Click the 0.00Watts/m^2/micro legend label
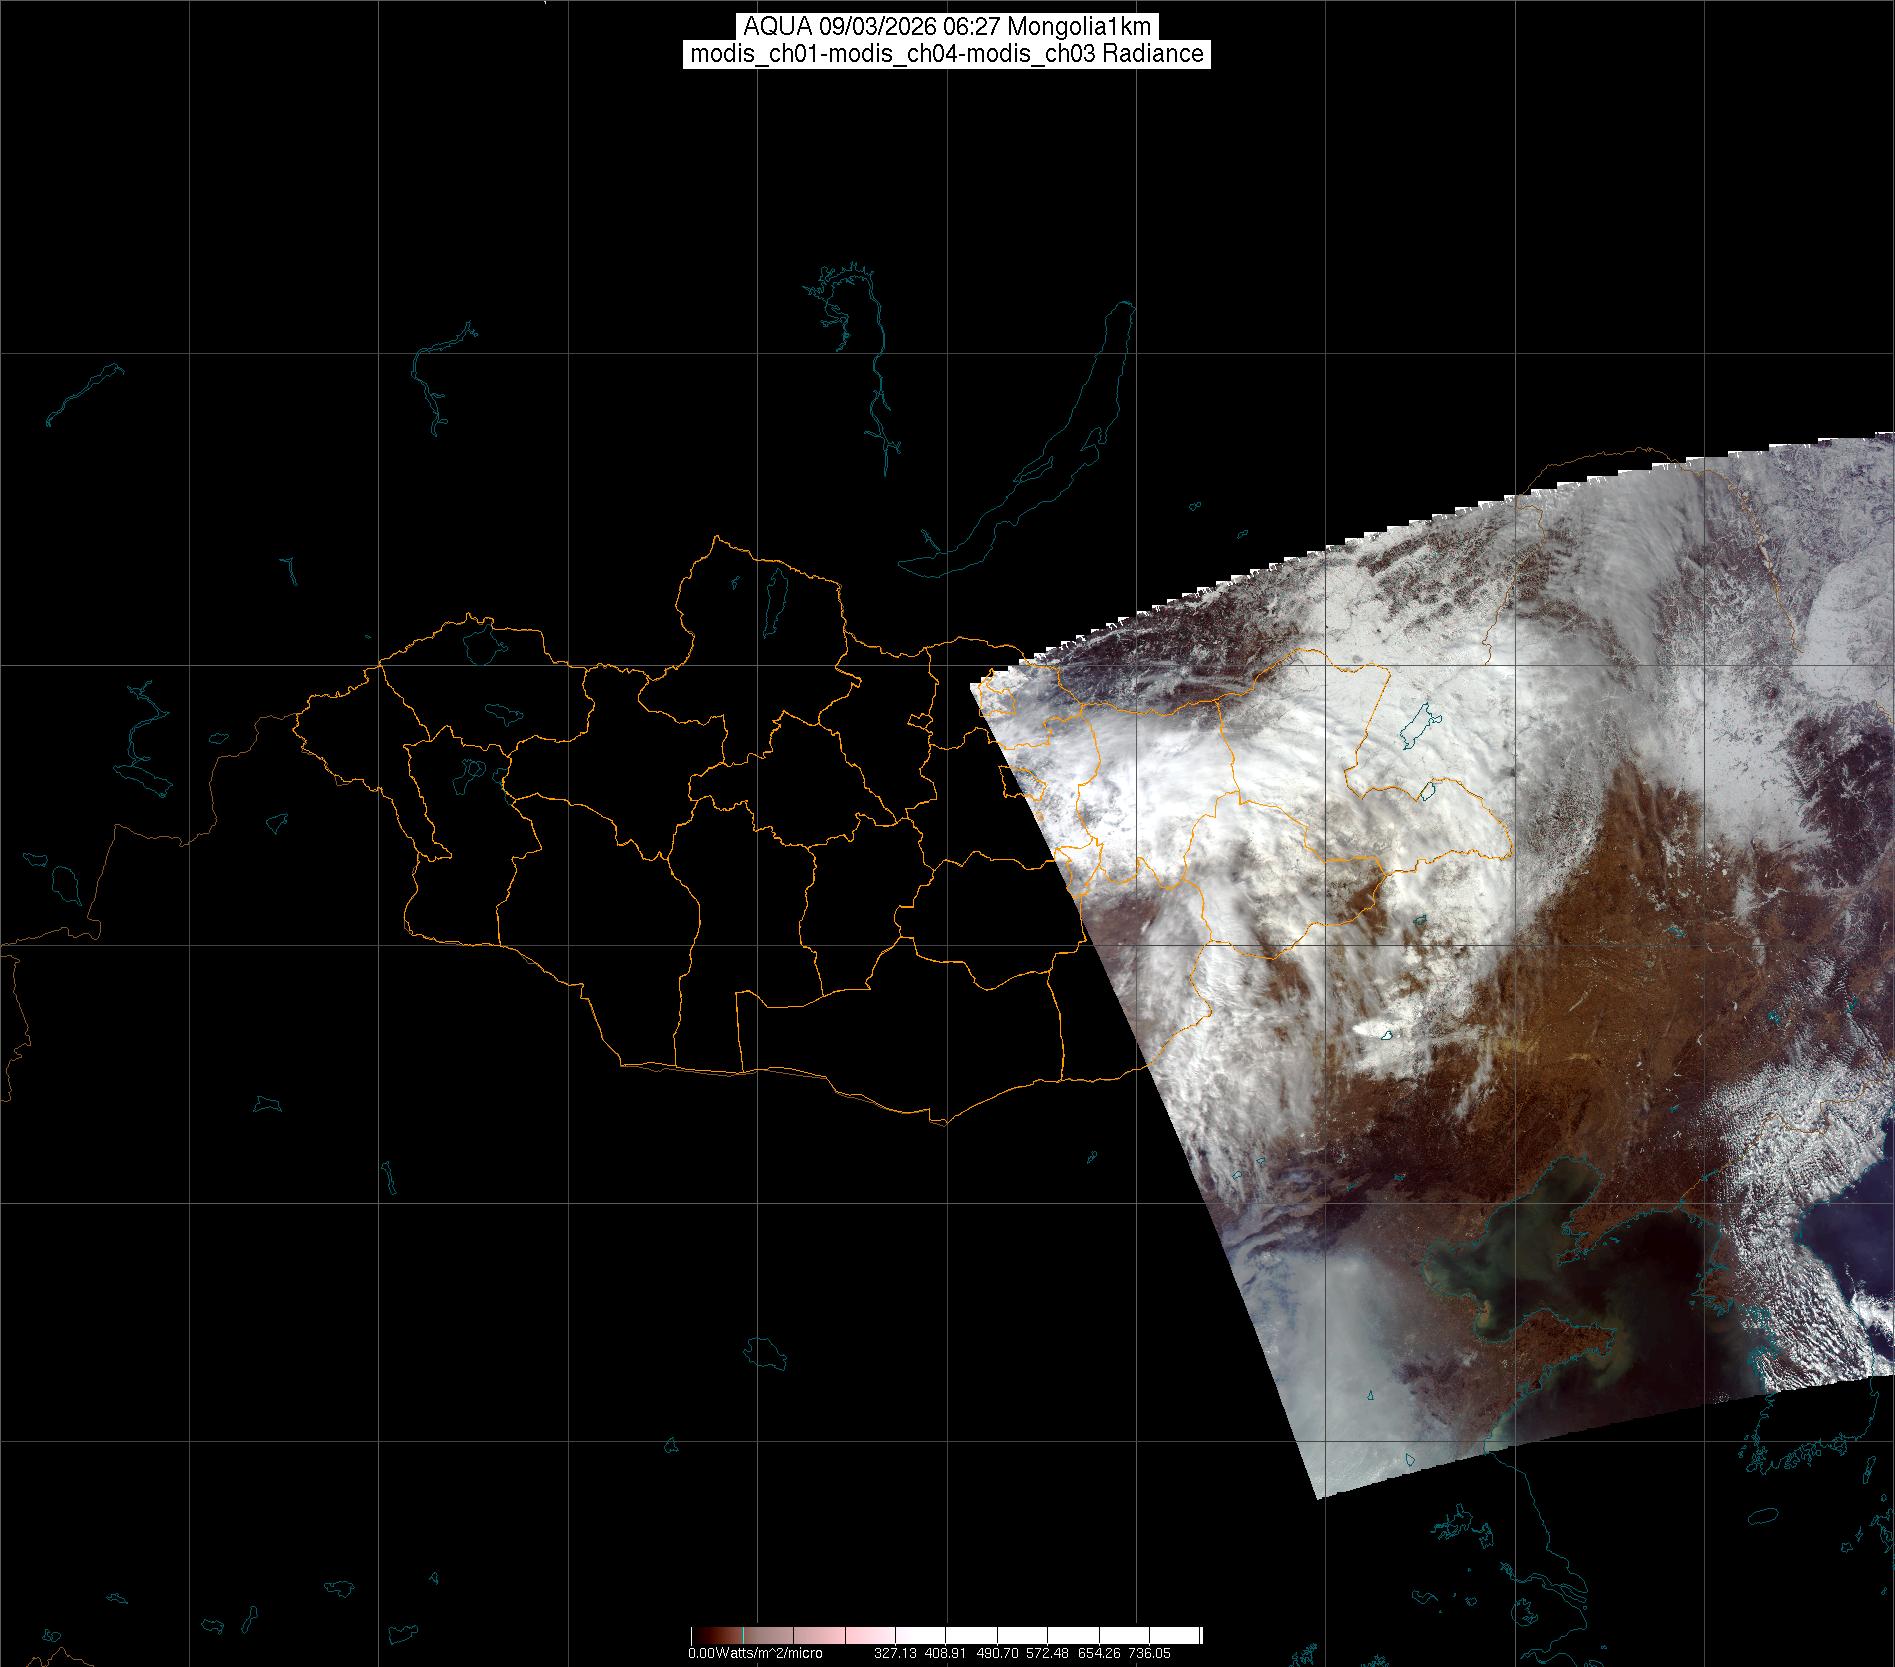The image size is (1895, 1667). tap(755, 1653)
